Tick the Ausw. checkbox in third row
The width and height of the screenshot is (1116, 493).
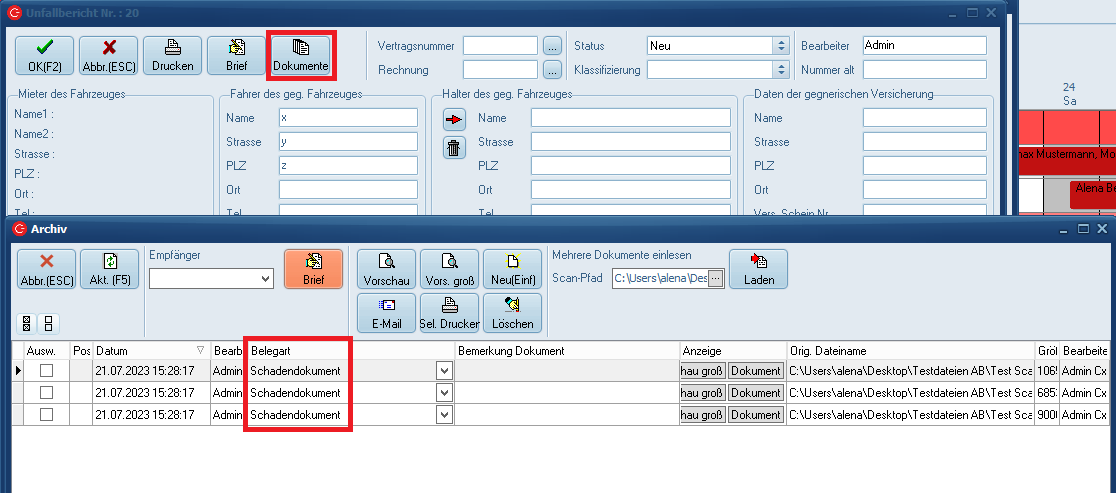46,415
